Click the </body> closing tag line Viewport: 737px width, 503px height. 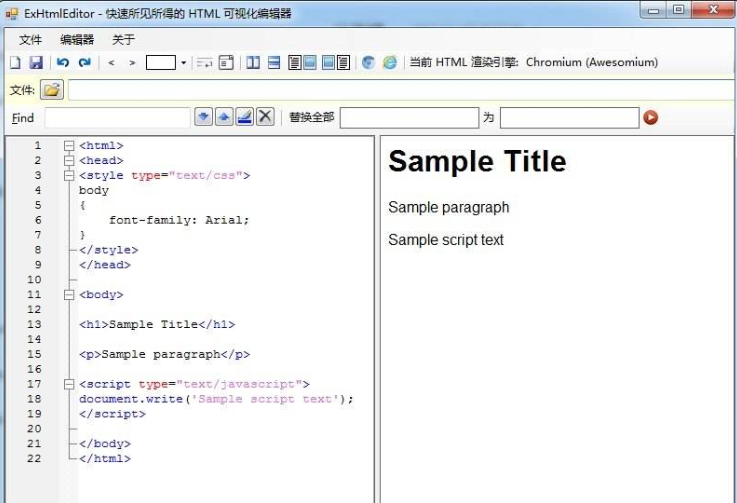105,444
